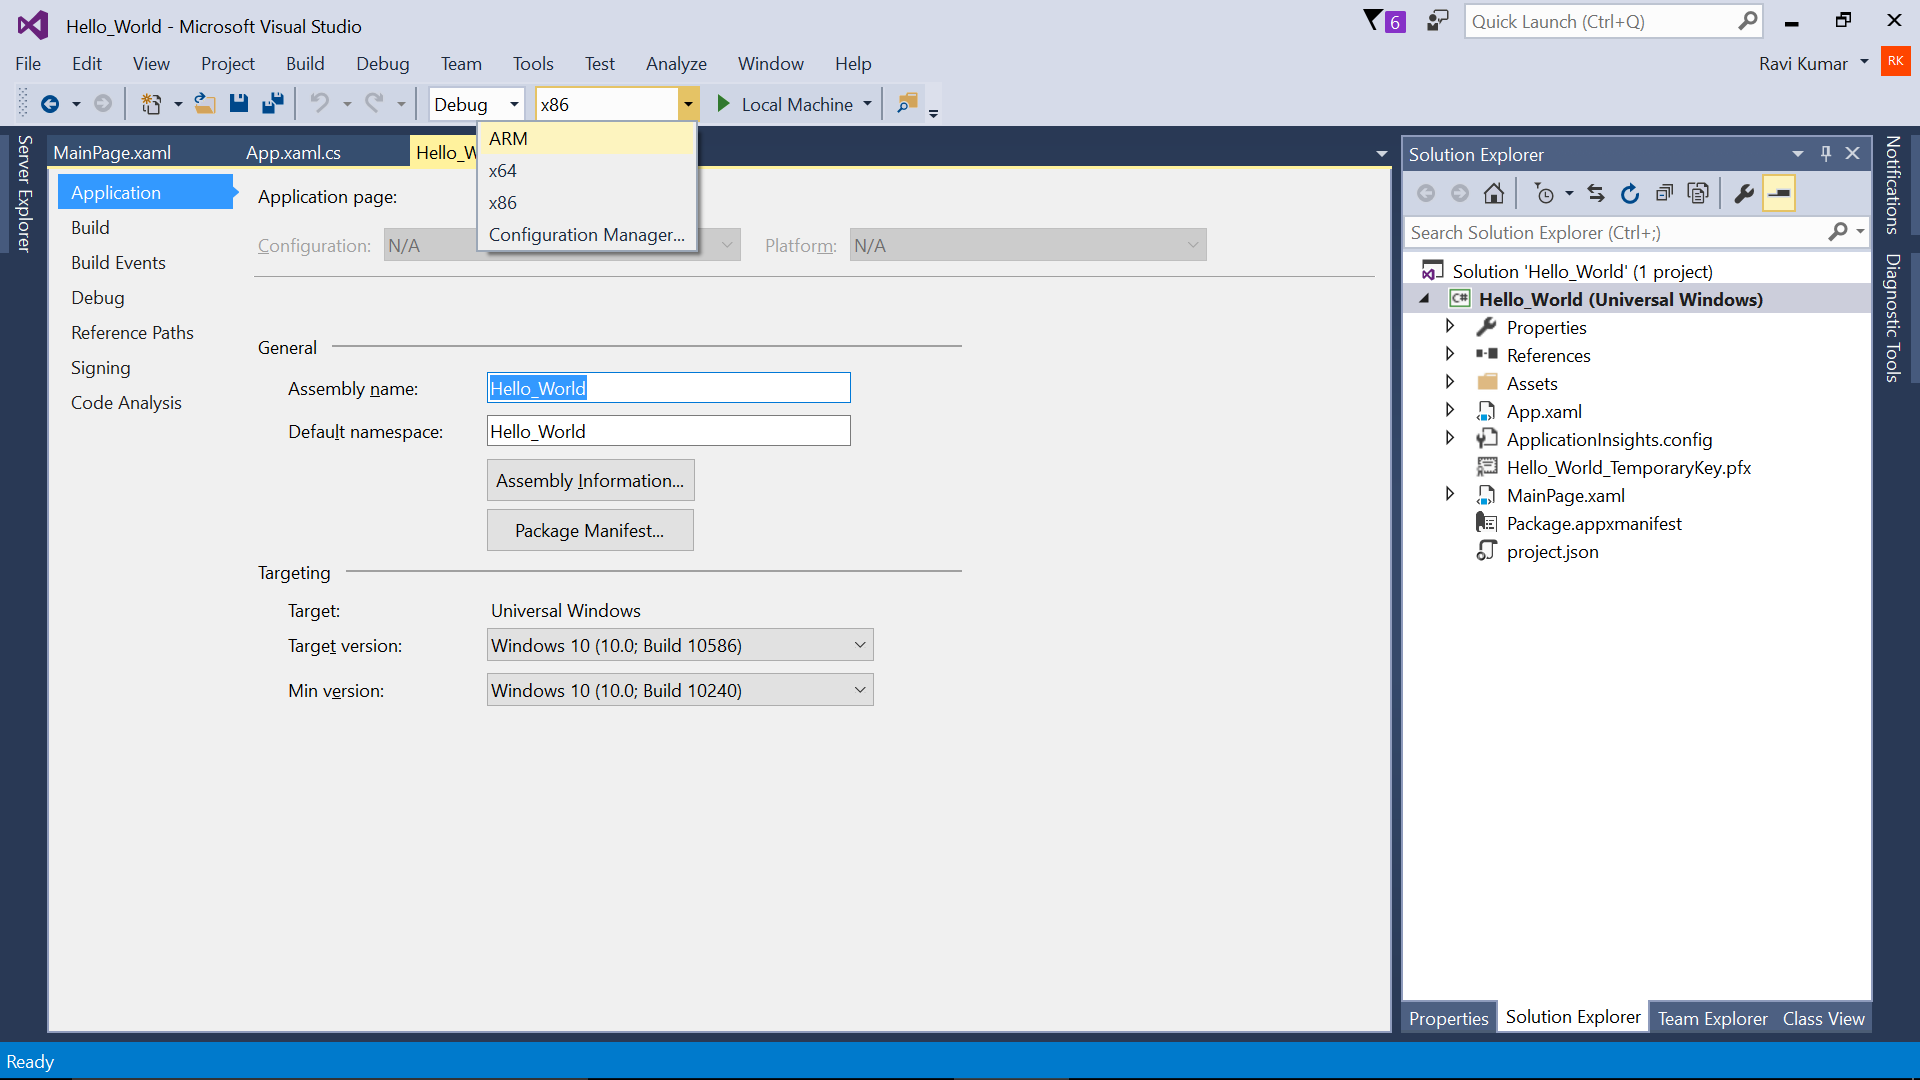Image resolution: width=1920 pixels, height=1080 pixels.
Task: Open the Min version dropdown
Action: [680, 690]
